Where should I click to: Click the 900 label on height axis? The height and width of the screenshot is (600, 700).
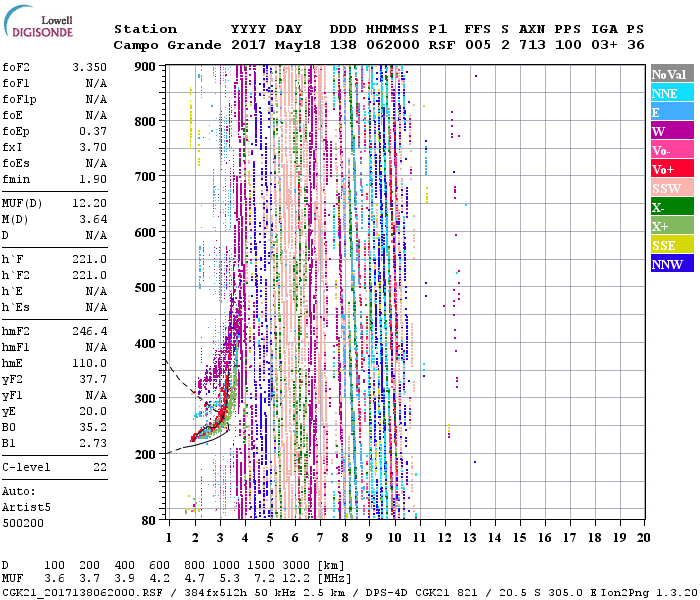tap(146, 66)
